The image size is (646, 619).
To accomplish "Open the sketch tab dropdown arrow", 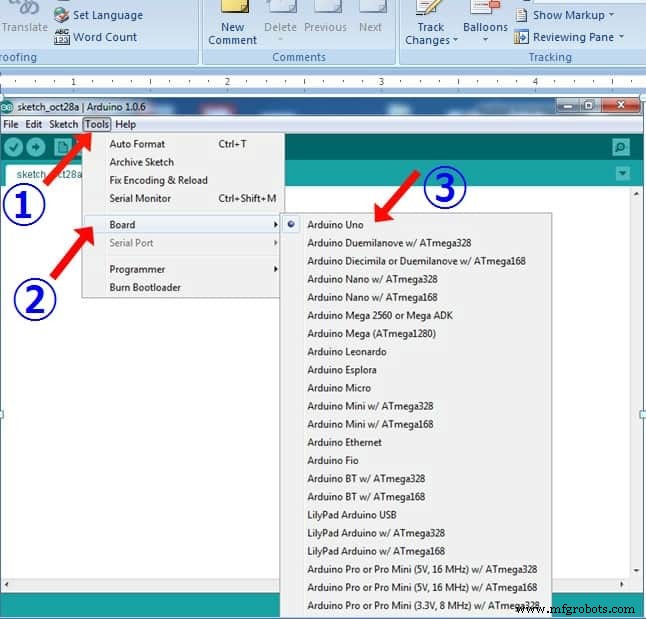I will point(623,174).
